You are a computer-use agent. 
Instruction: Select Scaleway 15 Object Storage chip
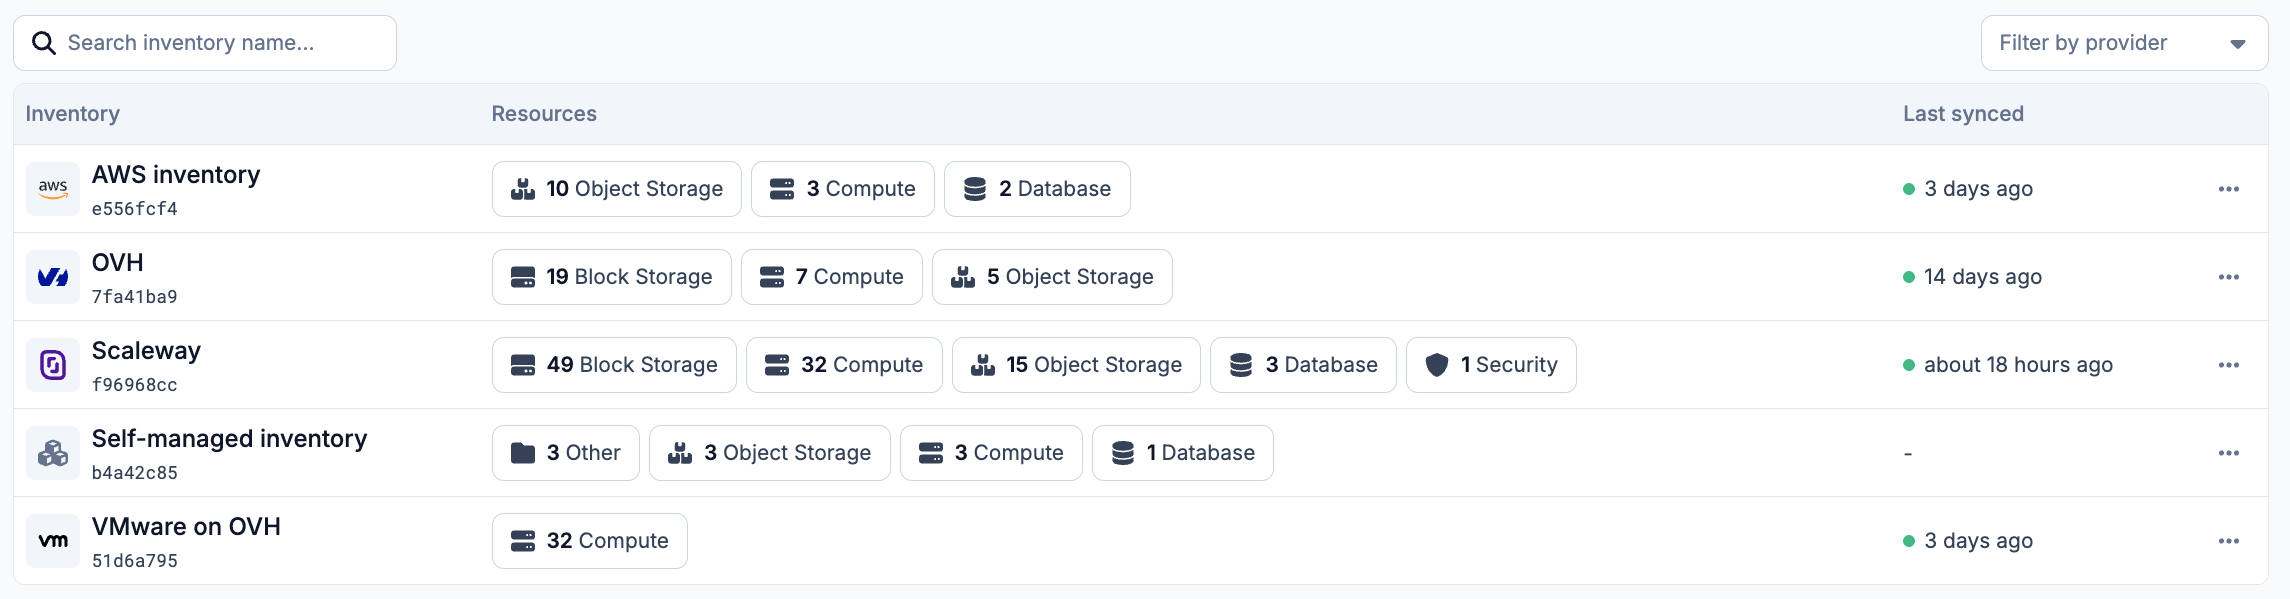[1076, 365]
